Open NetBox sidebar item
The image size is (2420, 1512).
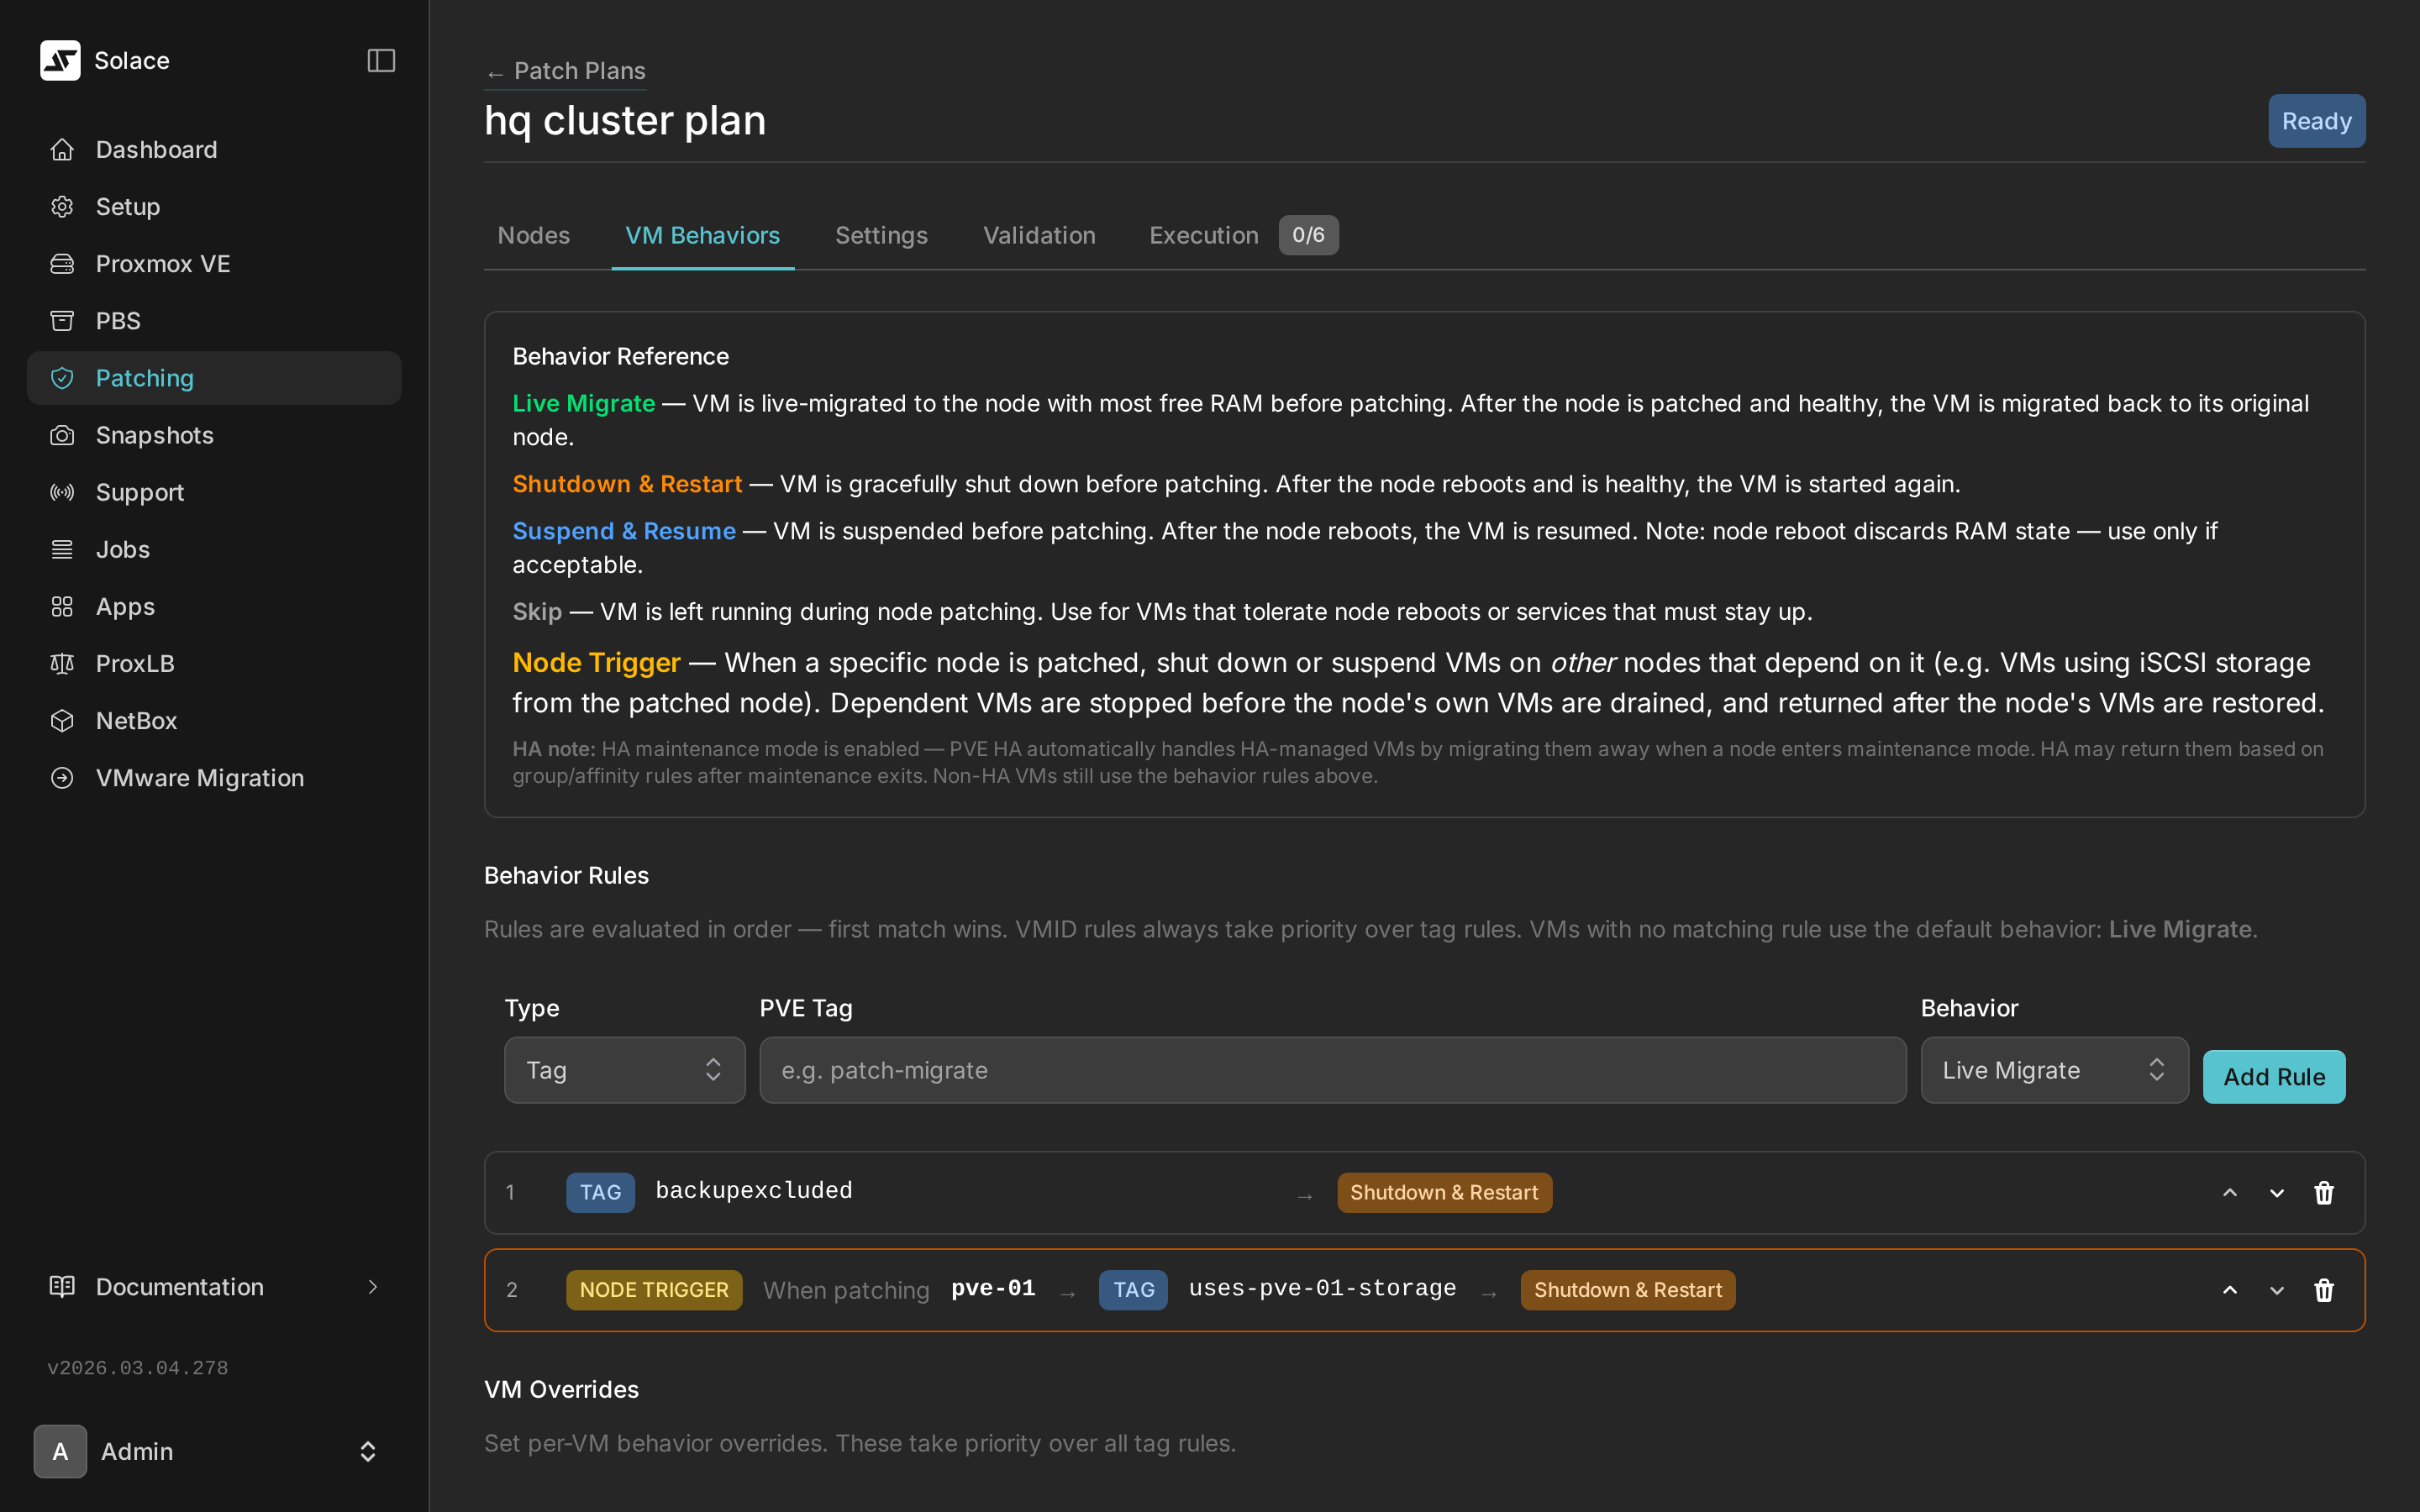pos(136,720)
